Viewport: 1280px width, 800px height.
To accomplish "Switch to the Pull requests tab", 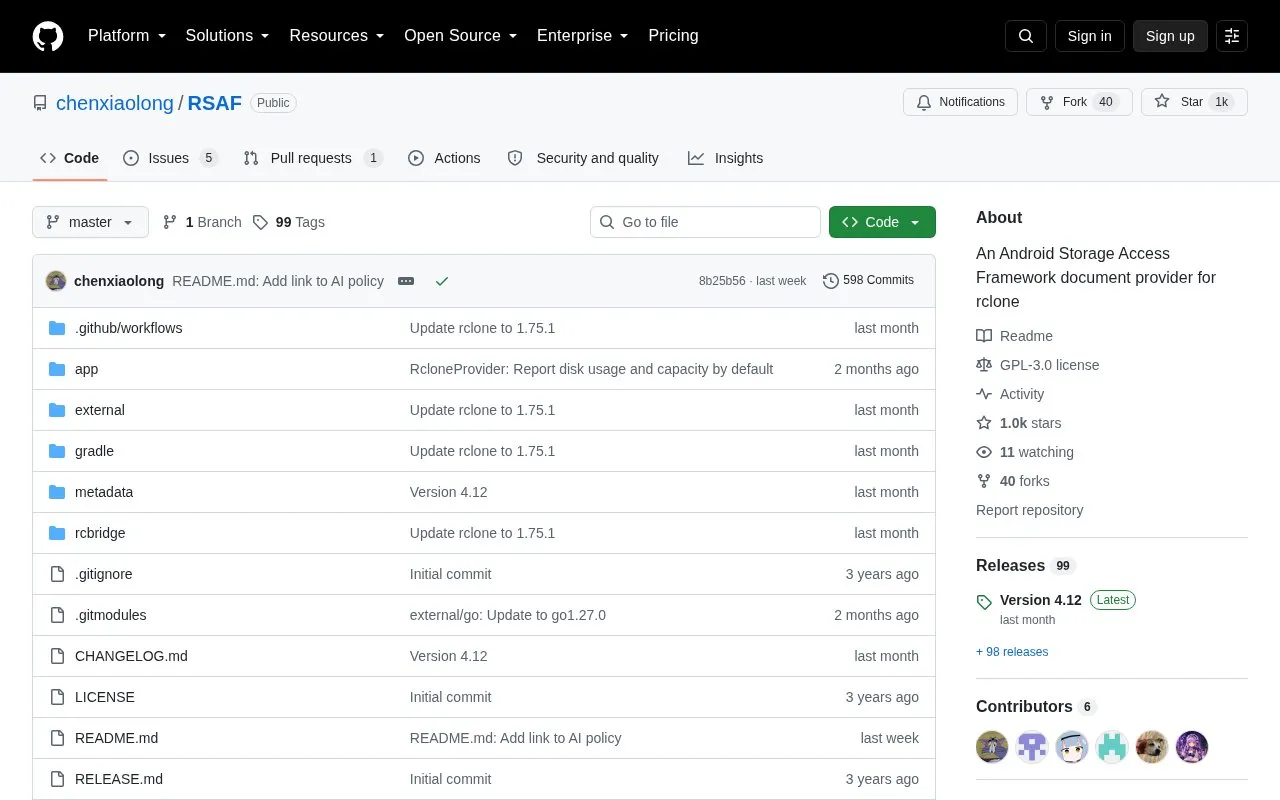I will (313, 158).
